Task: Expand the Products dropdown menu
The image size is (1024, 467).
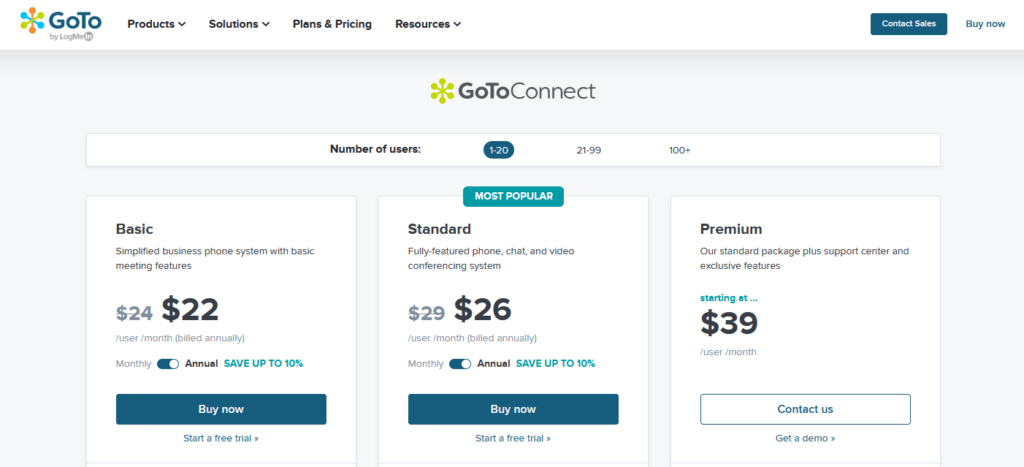Action: (x=156, y=24)
